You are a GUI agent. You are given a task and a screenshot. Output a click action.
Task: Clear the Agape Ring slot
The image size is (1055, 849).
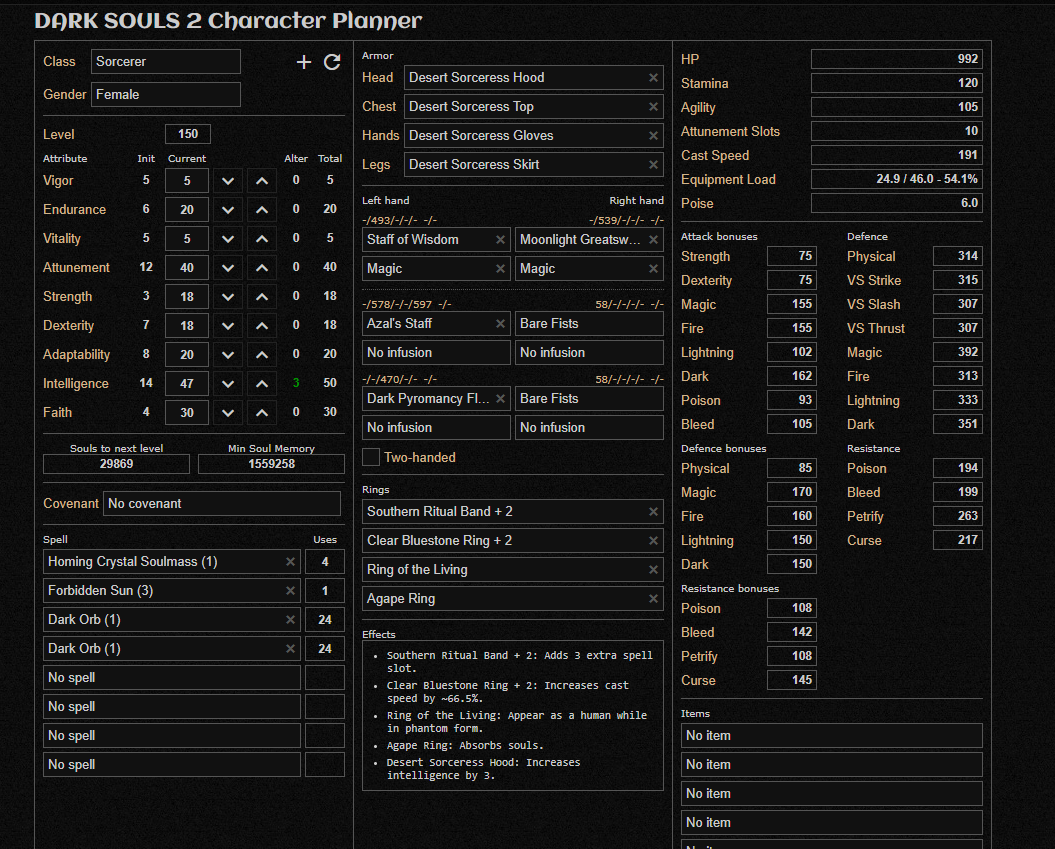point(653,599)
